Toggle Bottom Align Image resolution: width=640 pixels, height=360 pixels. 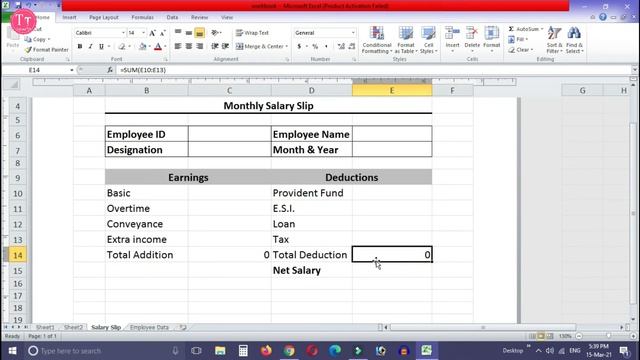(200, 33)
